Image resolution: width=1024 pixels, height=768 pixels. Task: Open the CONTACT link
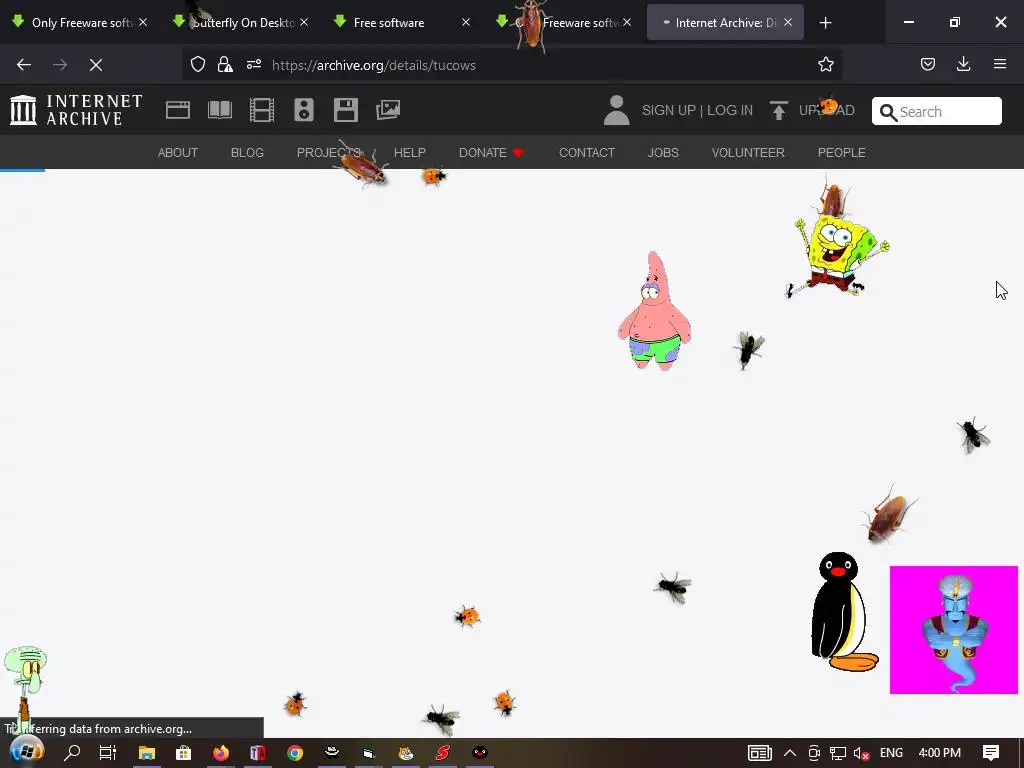click(x=587, y=153)
